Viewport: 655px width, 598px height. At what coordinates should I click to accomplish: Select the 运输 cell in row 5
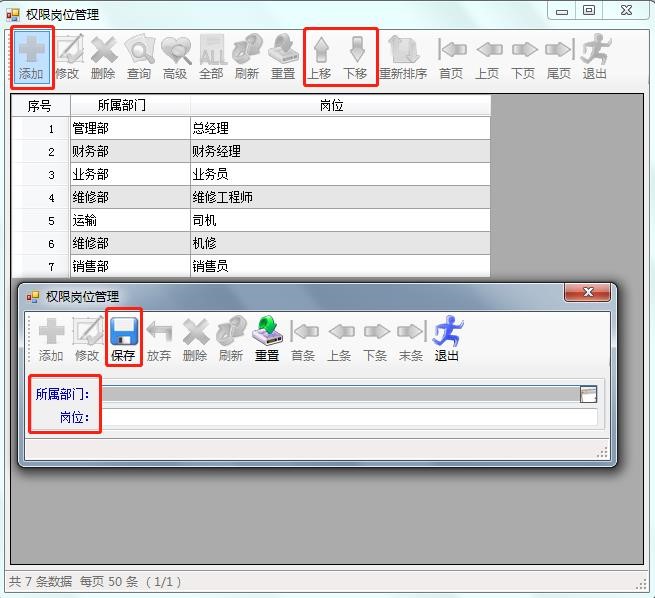130,220
